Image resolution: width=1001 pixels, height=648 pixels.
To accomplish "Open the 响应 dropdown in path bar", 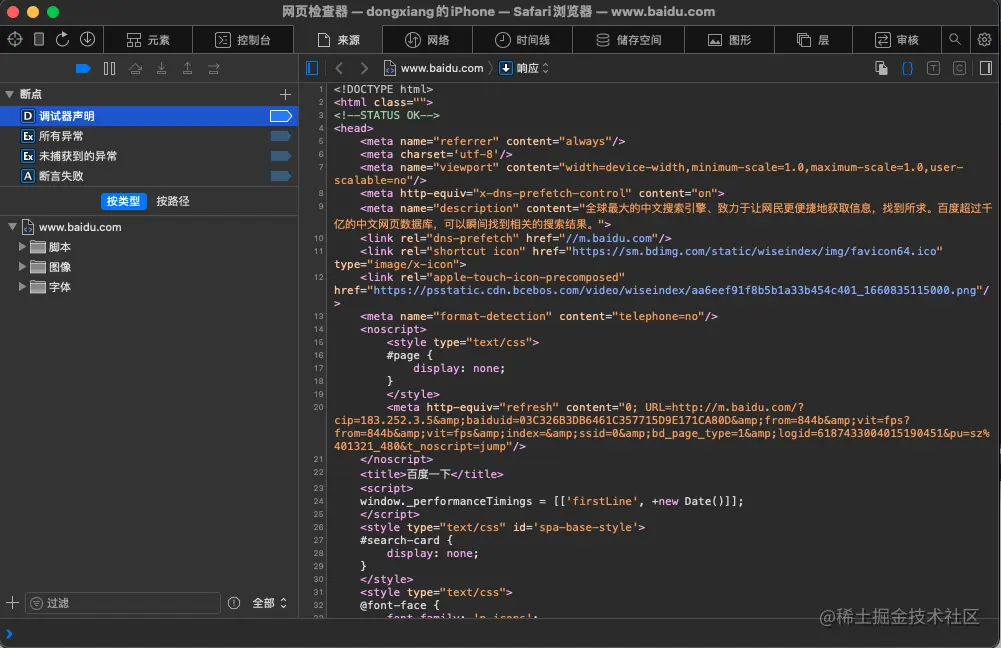I will pyautogui.click(x=526, y=68).
